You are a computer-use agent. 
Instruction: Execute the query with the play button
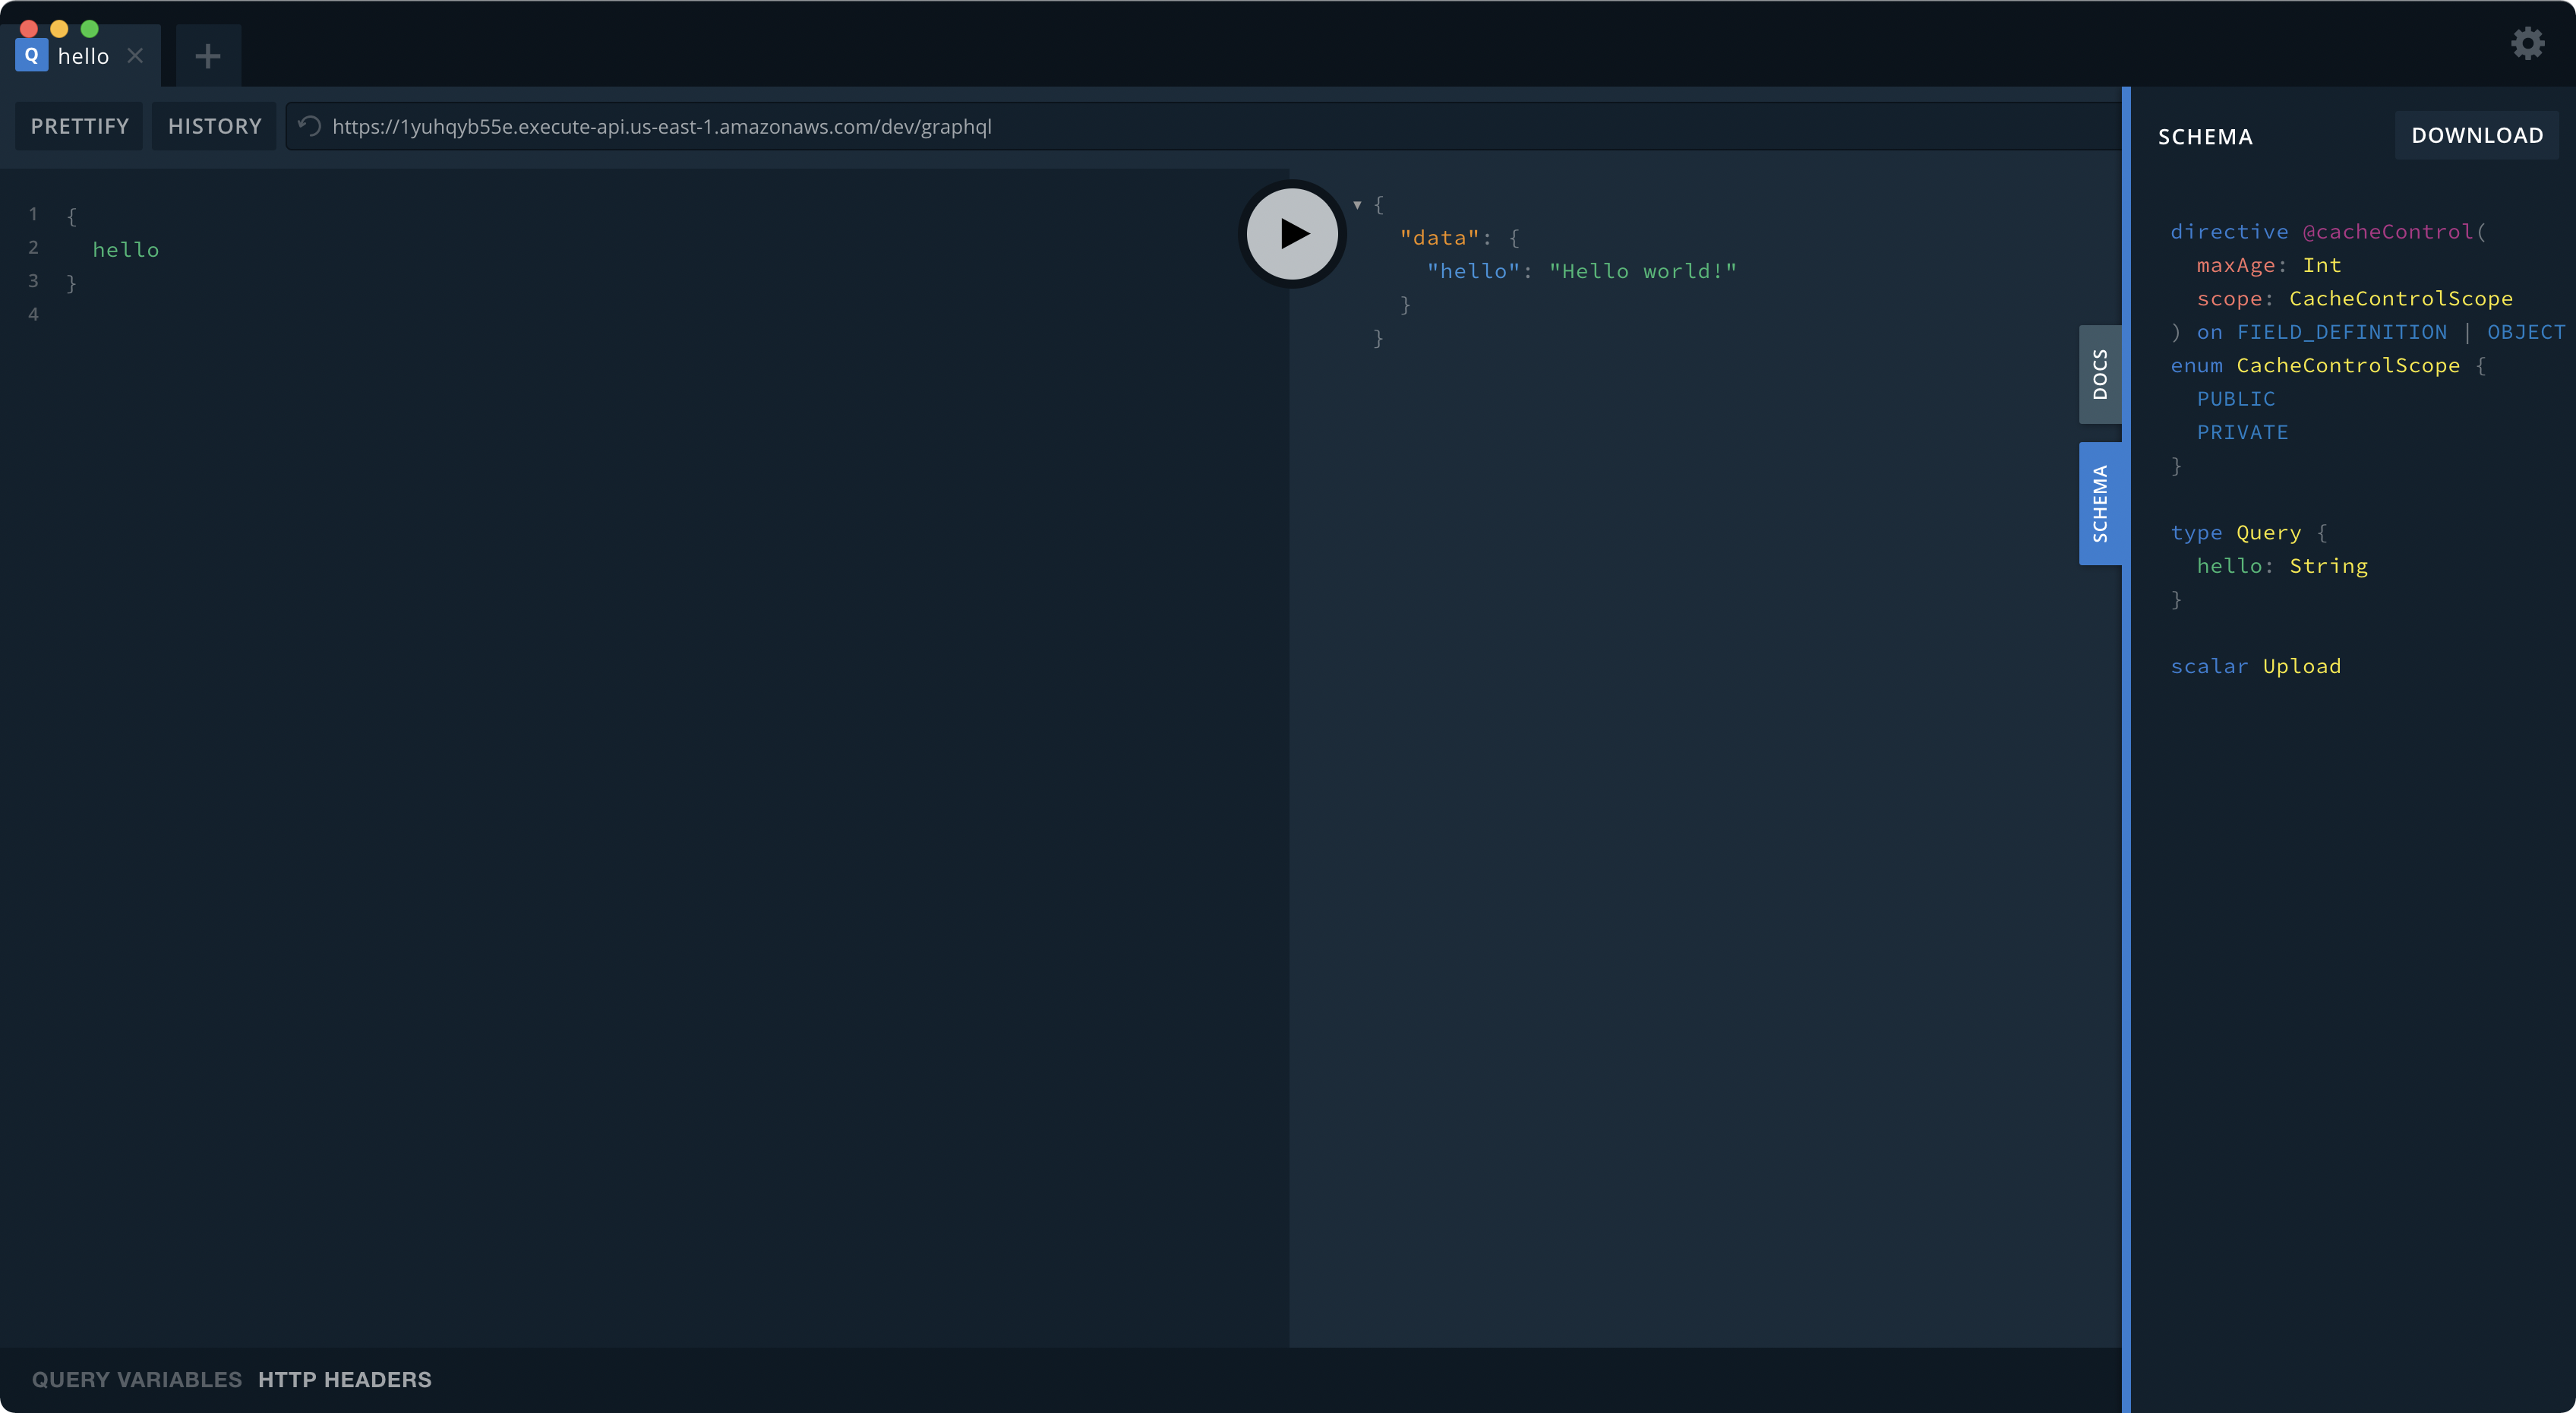coord(1291,233)
